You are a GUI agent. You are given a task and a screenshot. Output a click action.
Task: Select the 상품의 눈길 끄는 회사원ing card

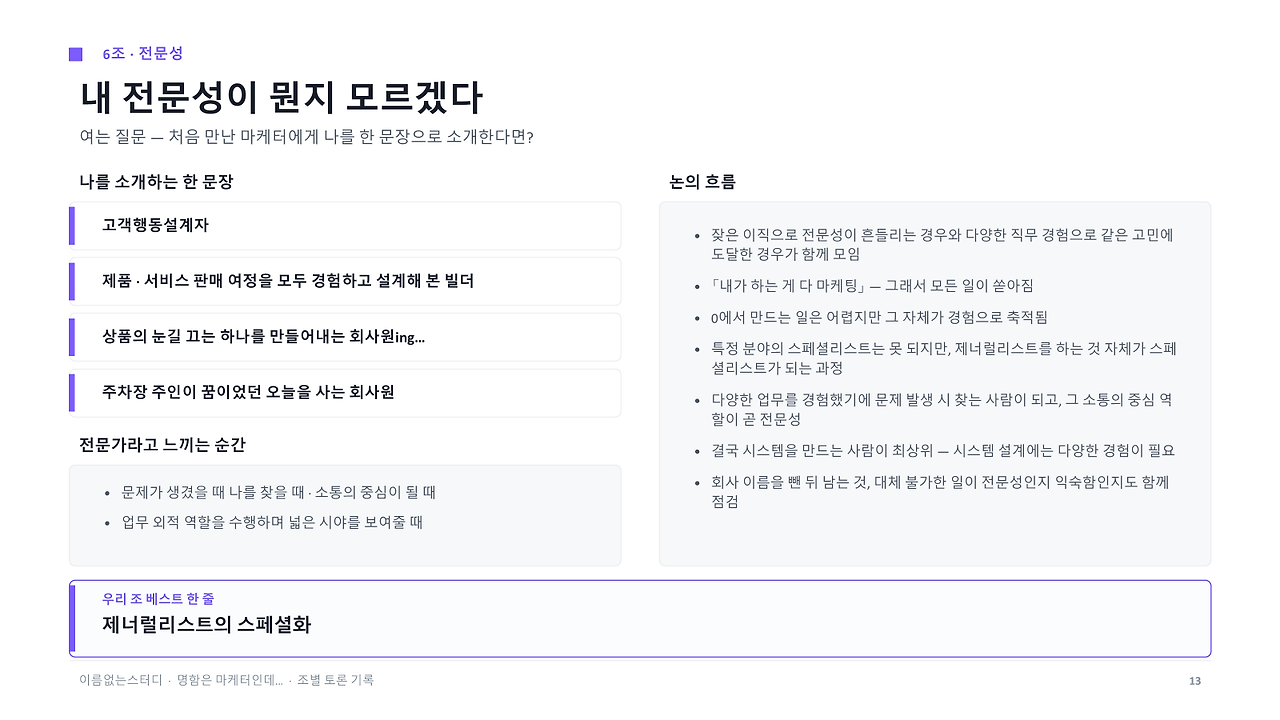tap(345, 337)
